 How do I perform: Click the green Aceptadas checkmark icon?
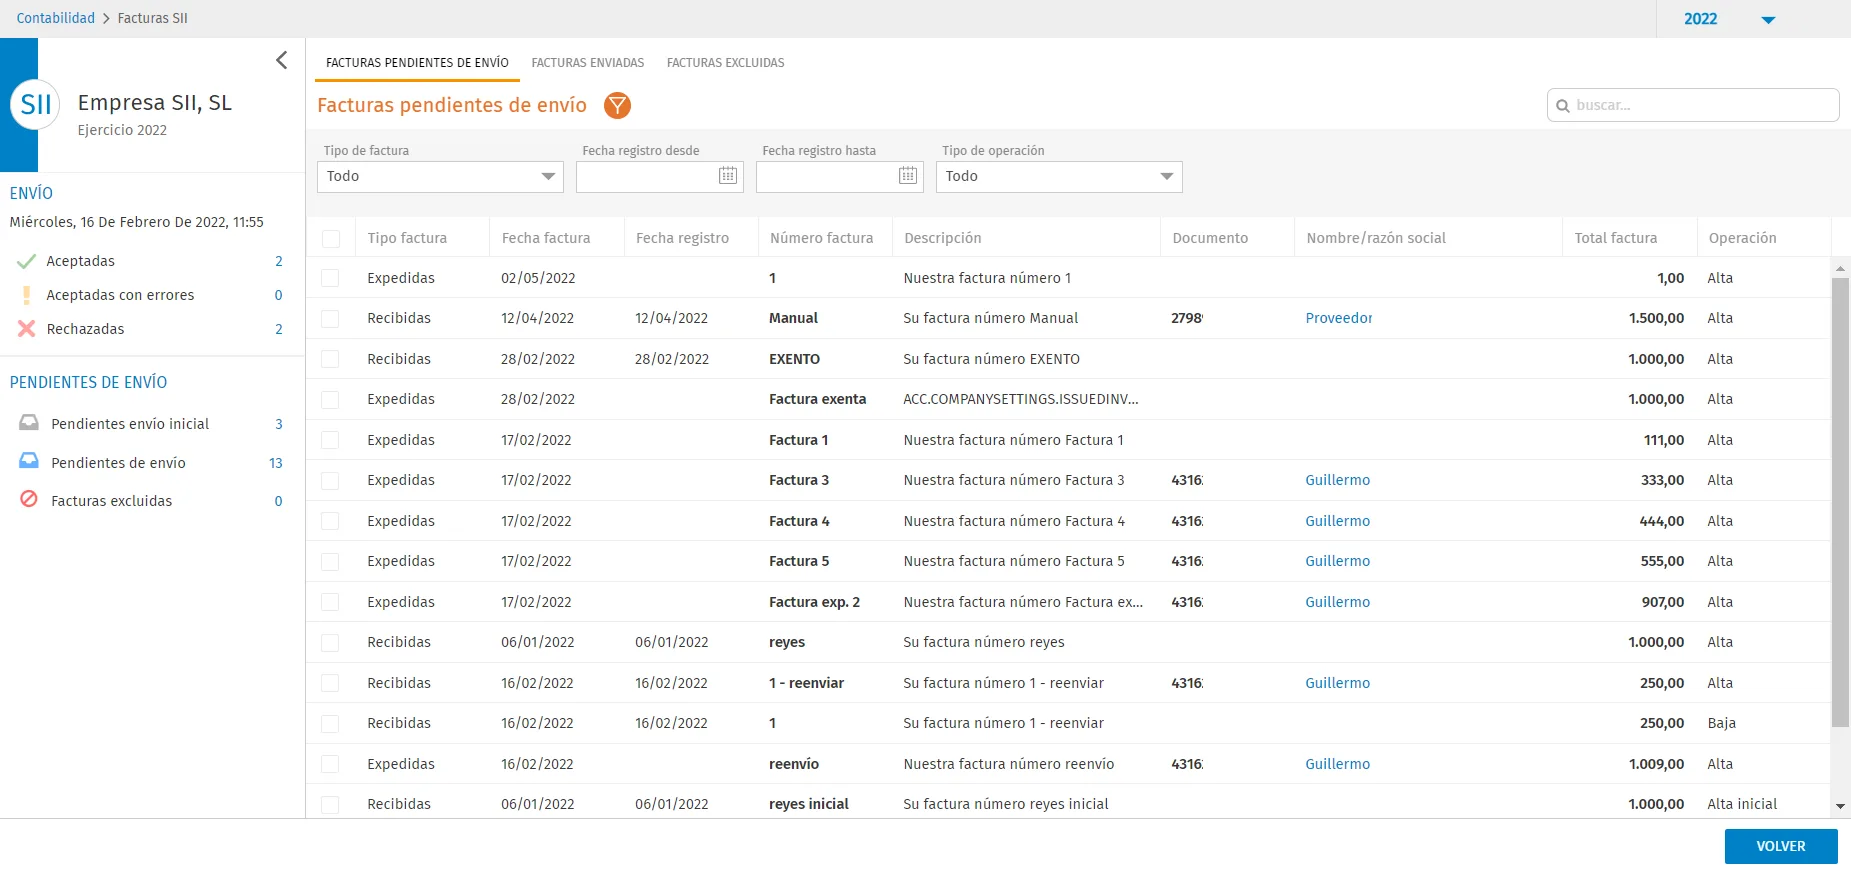(x=27, y=261)
